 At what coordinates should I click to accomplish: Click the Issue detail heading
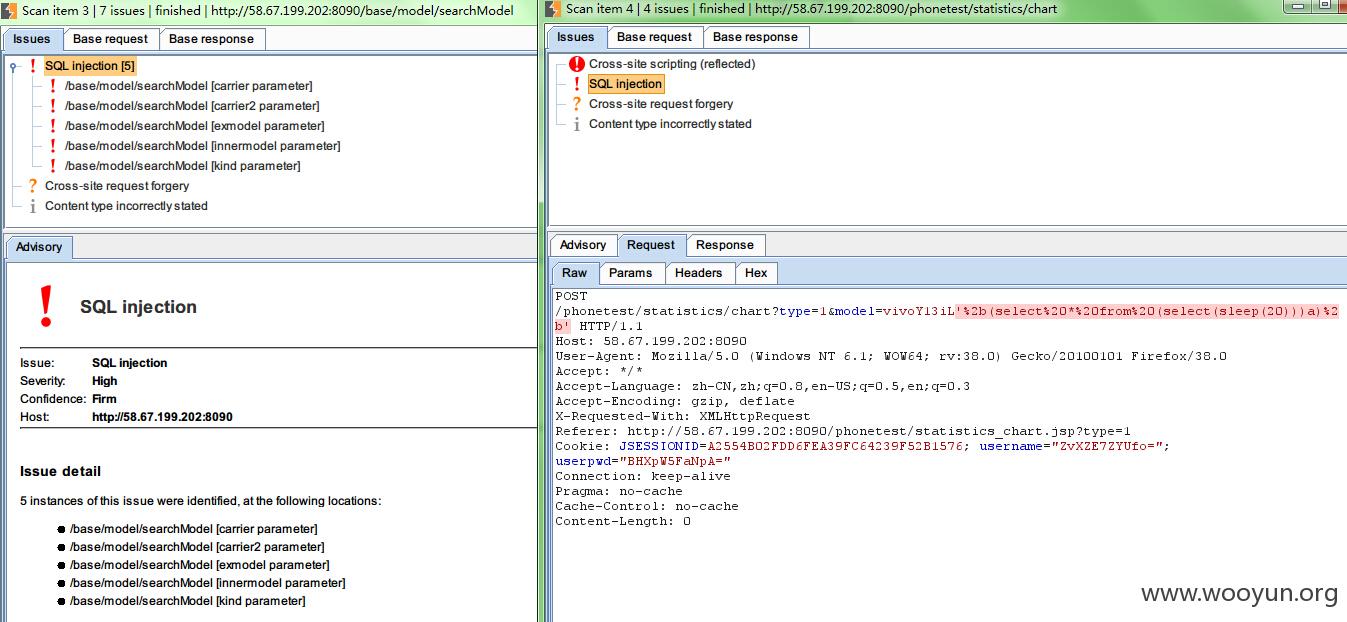[x=60, y=471]
